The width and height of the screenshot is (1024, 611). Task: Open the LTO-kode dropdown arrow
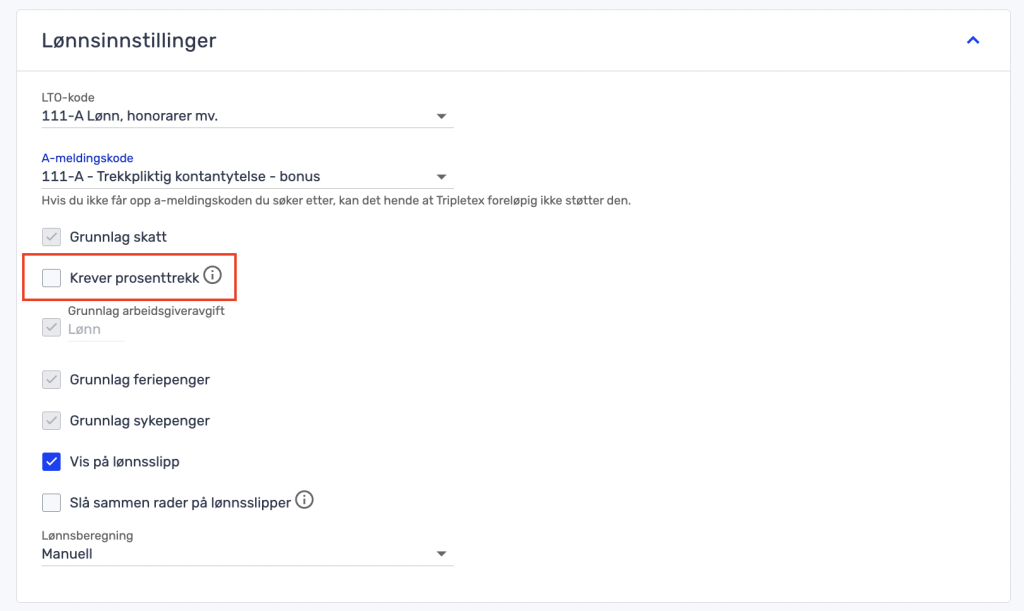(x=441, y=117)
